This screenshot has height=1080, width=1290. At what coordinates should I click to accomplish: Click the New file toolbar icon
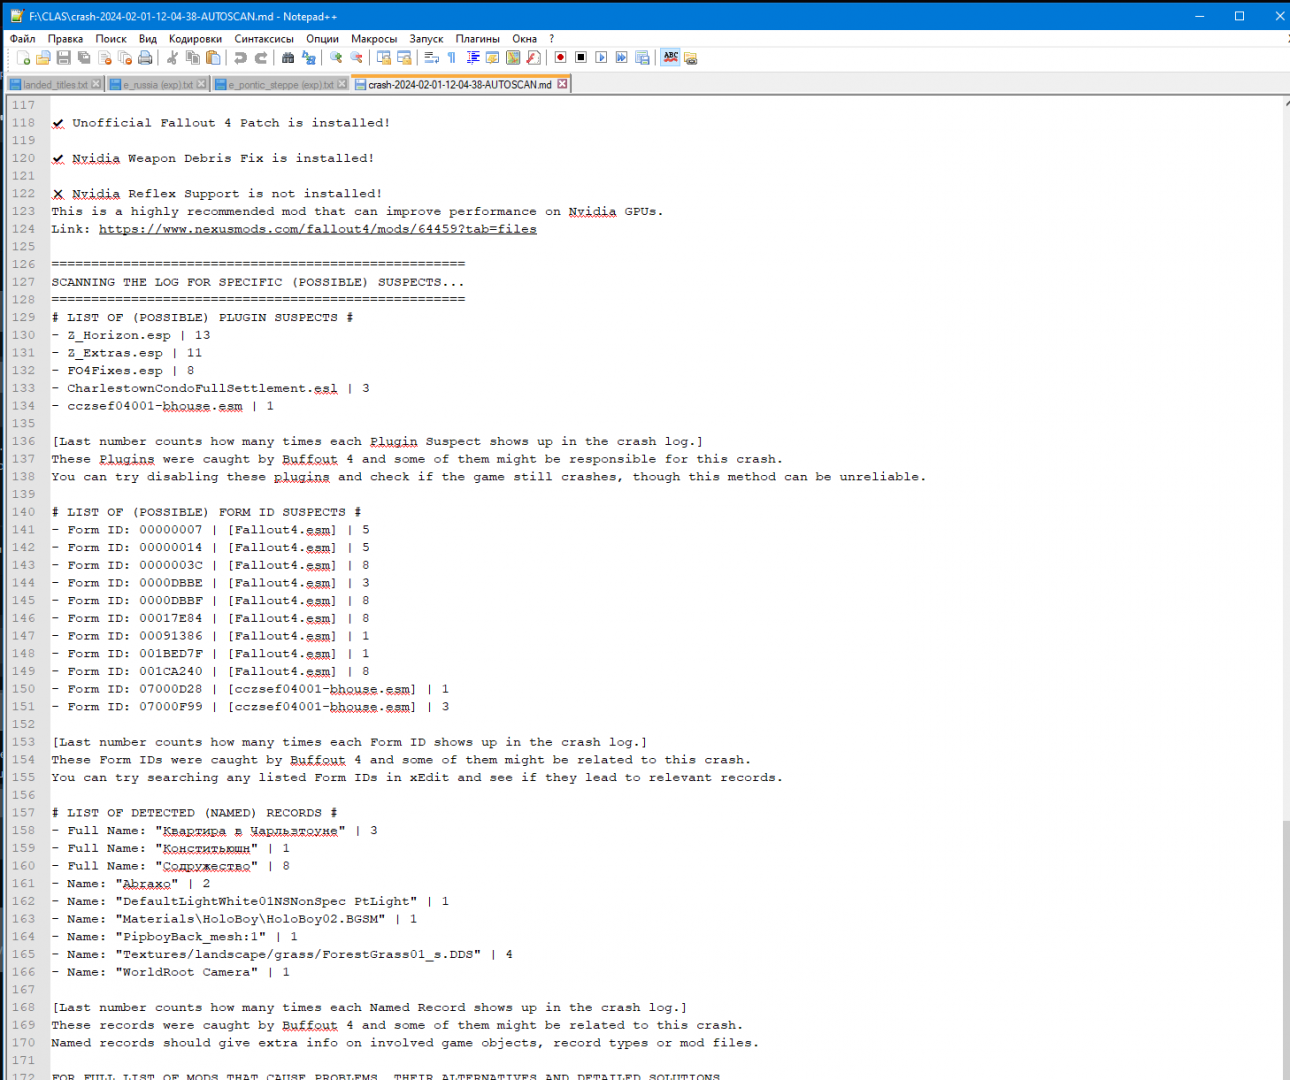(23, 58)
